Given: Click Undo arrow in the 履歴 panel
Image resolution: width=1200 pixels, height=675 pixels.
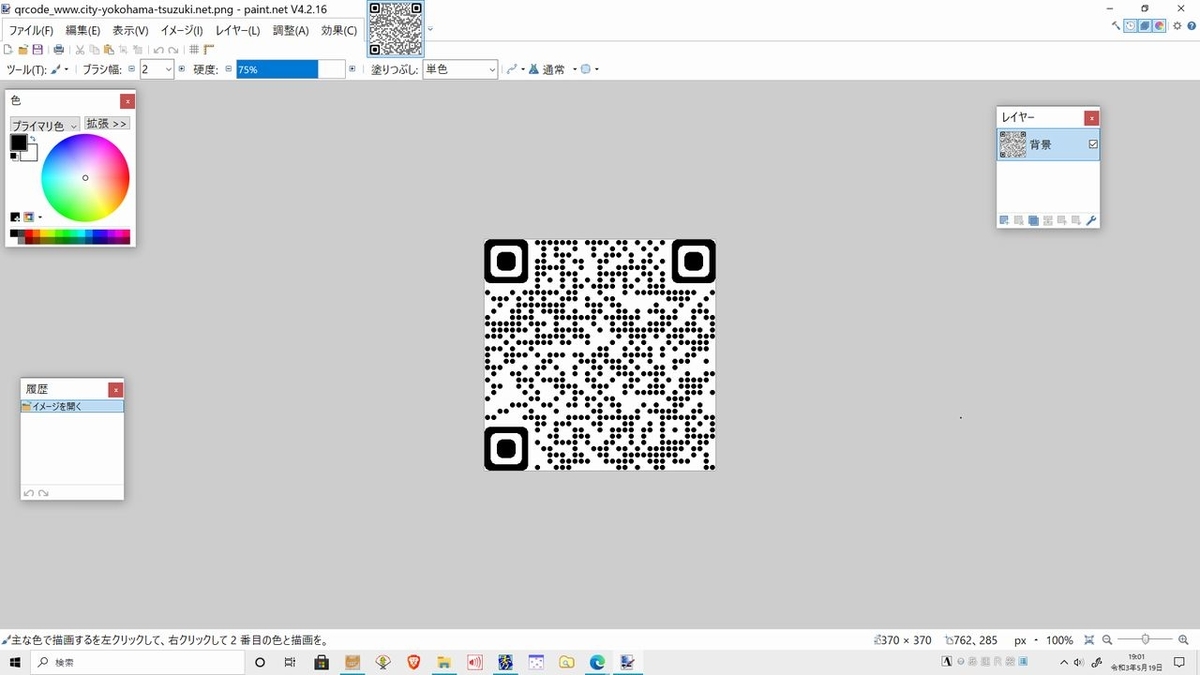Looking at the screenshot, I should click(28, 493).
